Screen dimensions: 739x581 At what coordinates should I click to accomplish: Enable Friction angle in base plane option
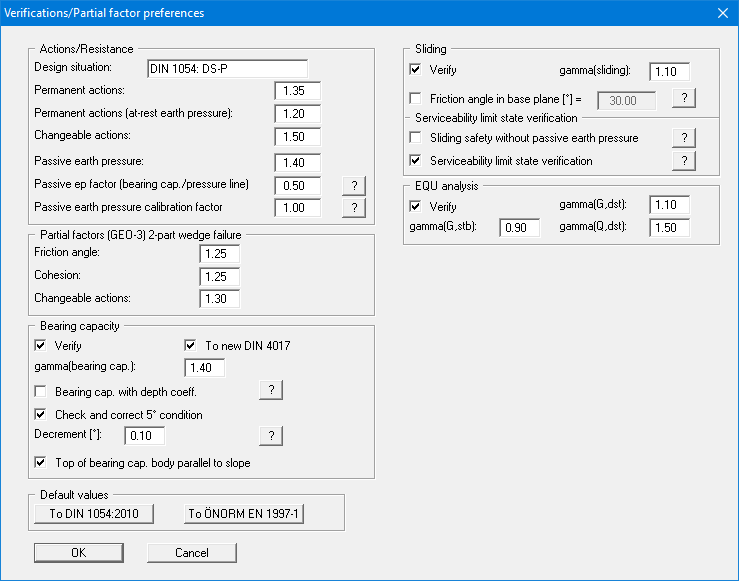416,99
